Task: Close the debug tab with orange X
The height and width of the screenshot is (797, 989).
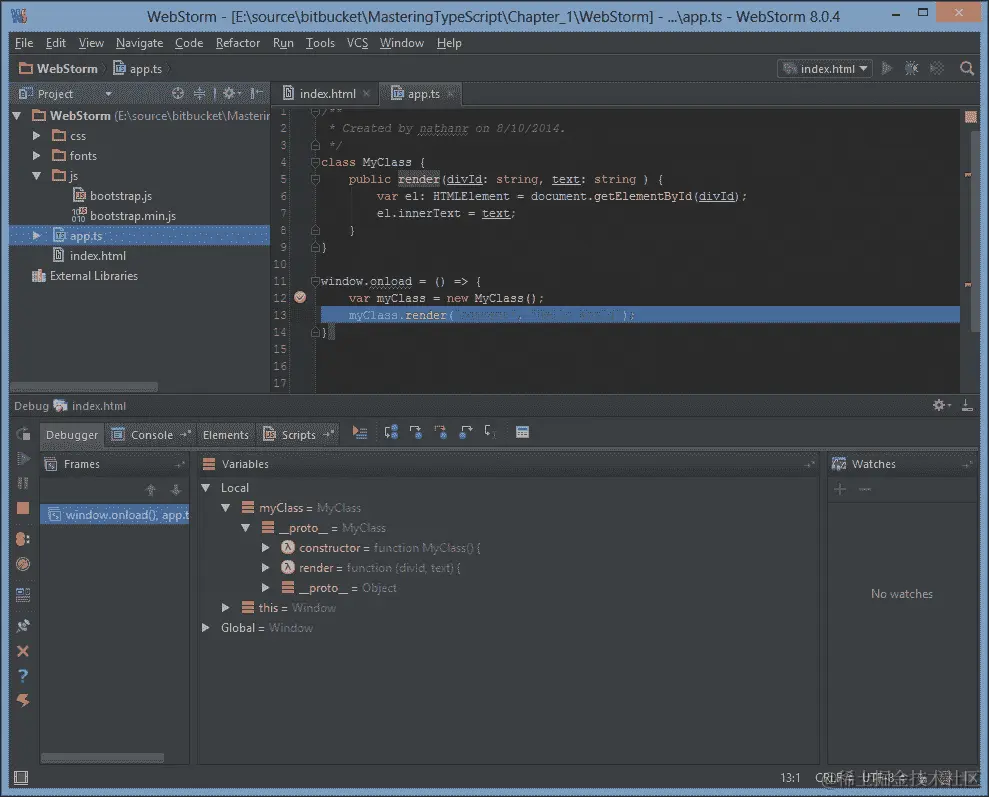Action: tap(23, 651)
